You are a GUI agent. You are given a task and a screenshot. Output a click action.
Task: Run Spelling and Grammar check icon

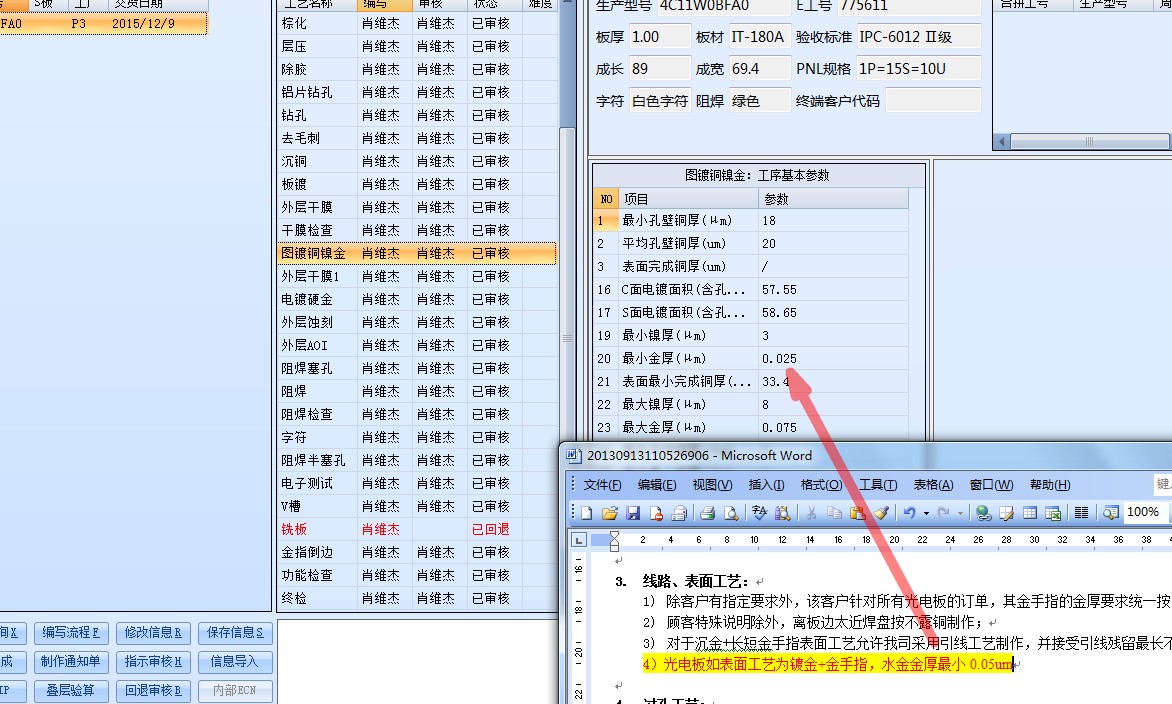pyautogui.click(x=759, y=513)
